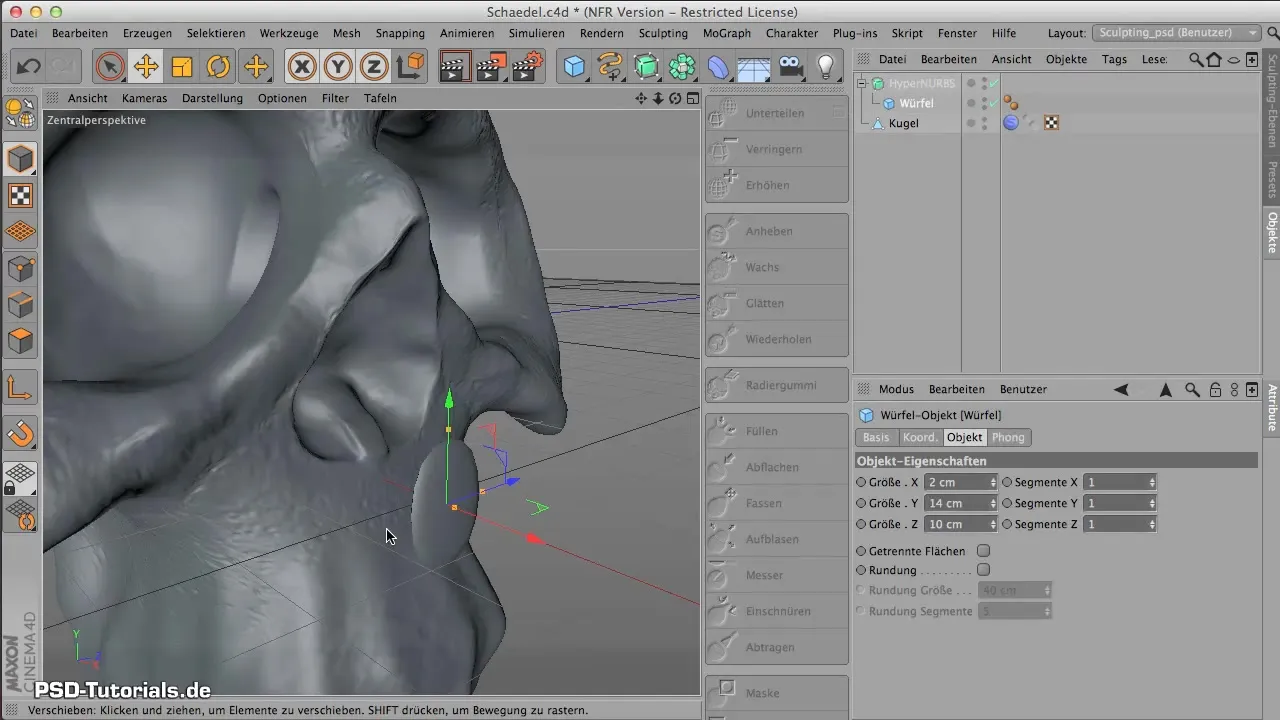The width and height of the screenshot is (1280, 720).
Task: Click the Undo arrow icon
Action: 29,67
